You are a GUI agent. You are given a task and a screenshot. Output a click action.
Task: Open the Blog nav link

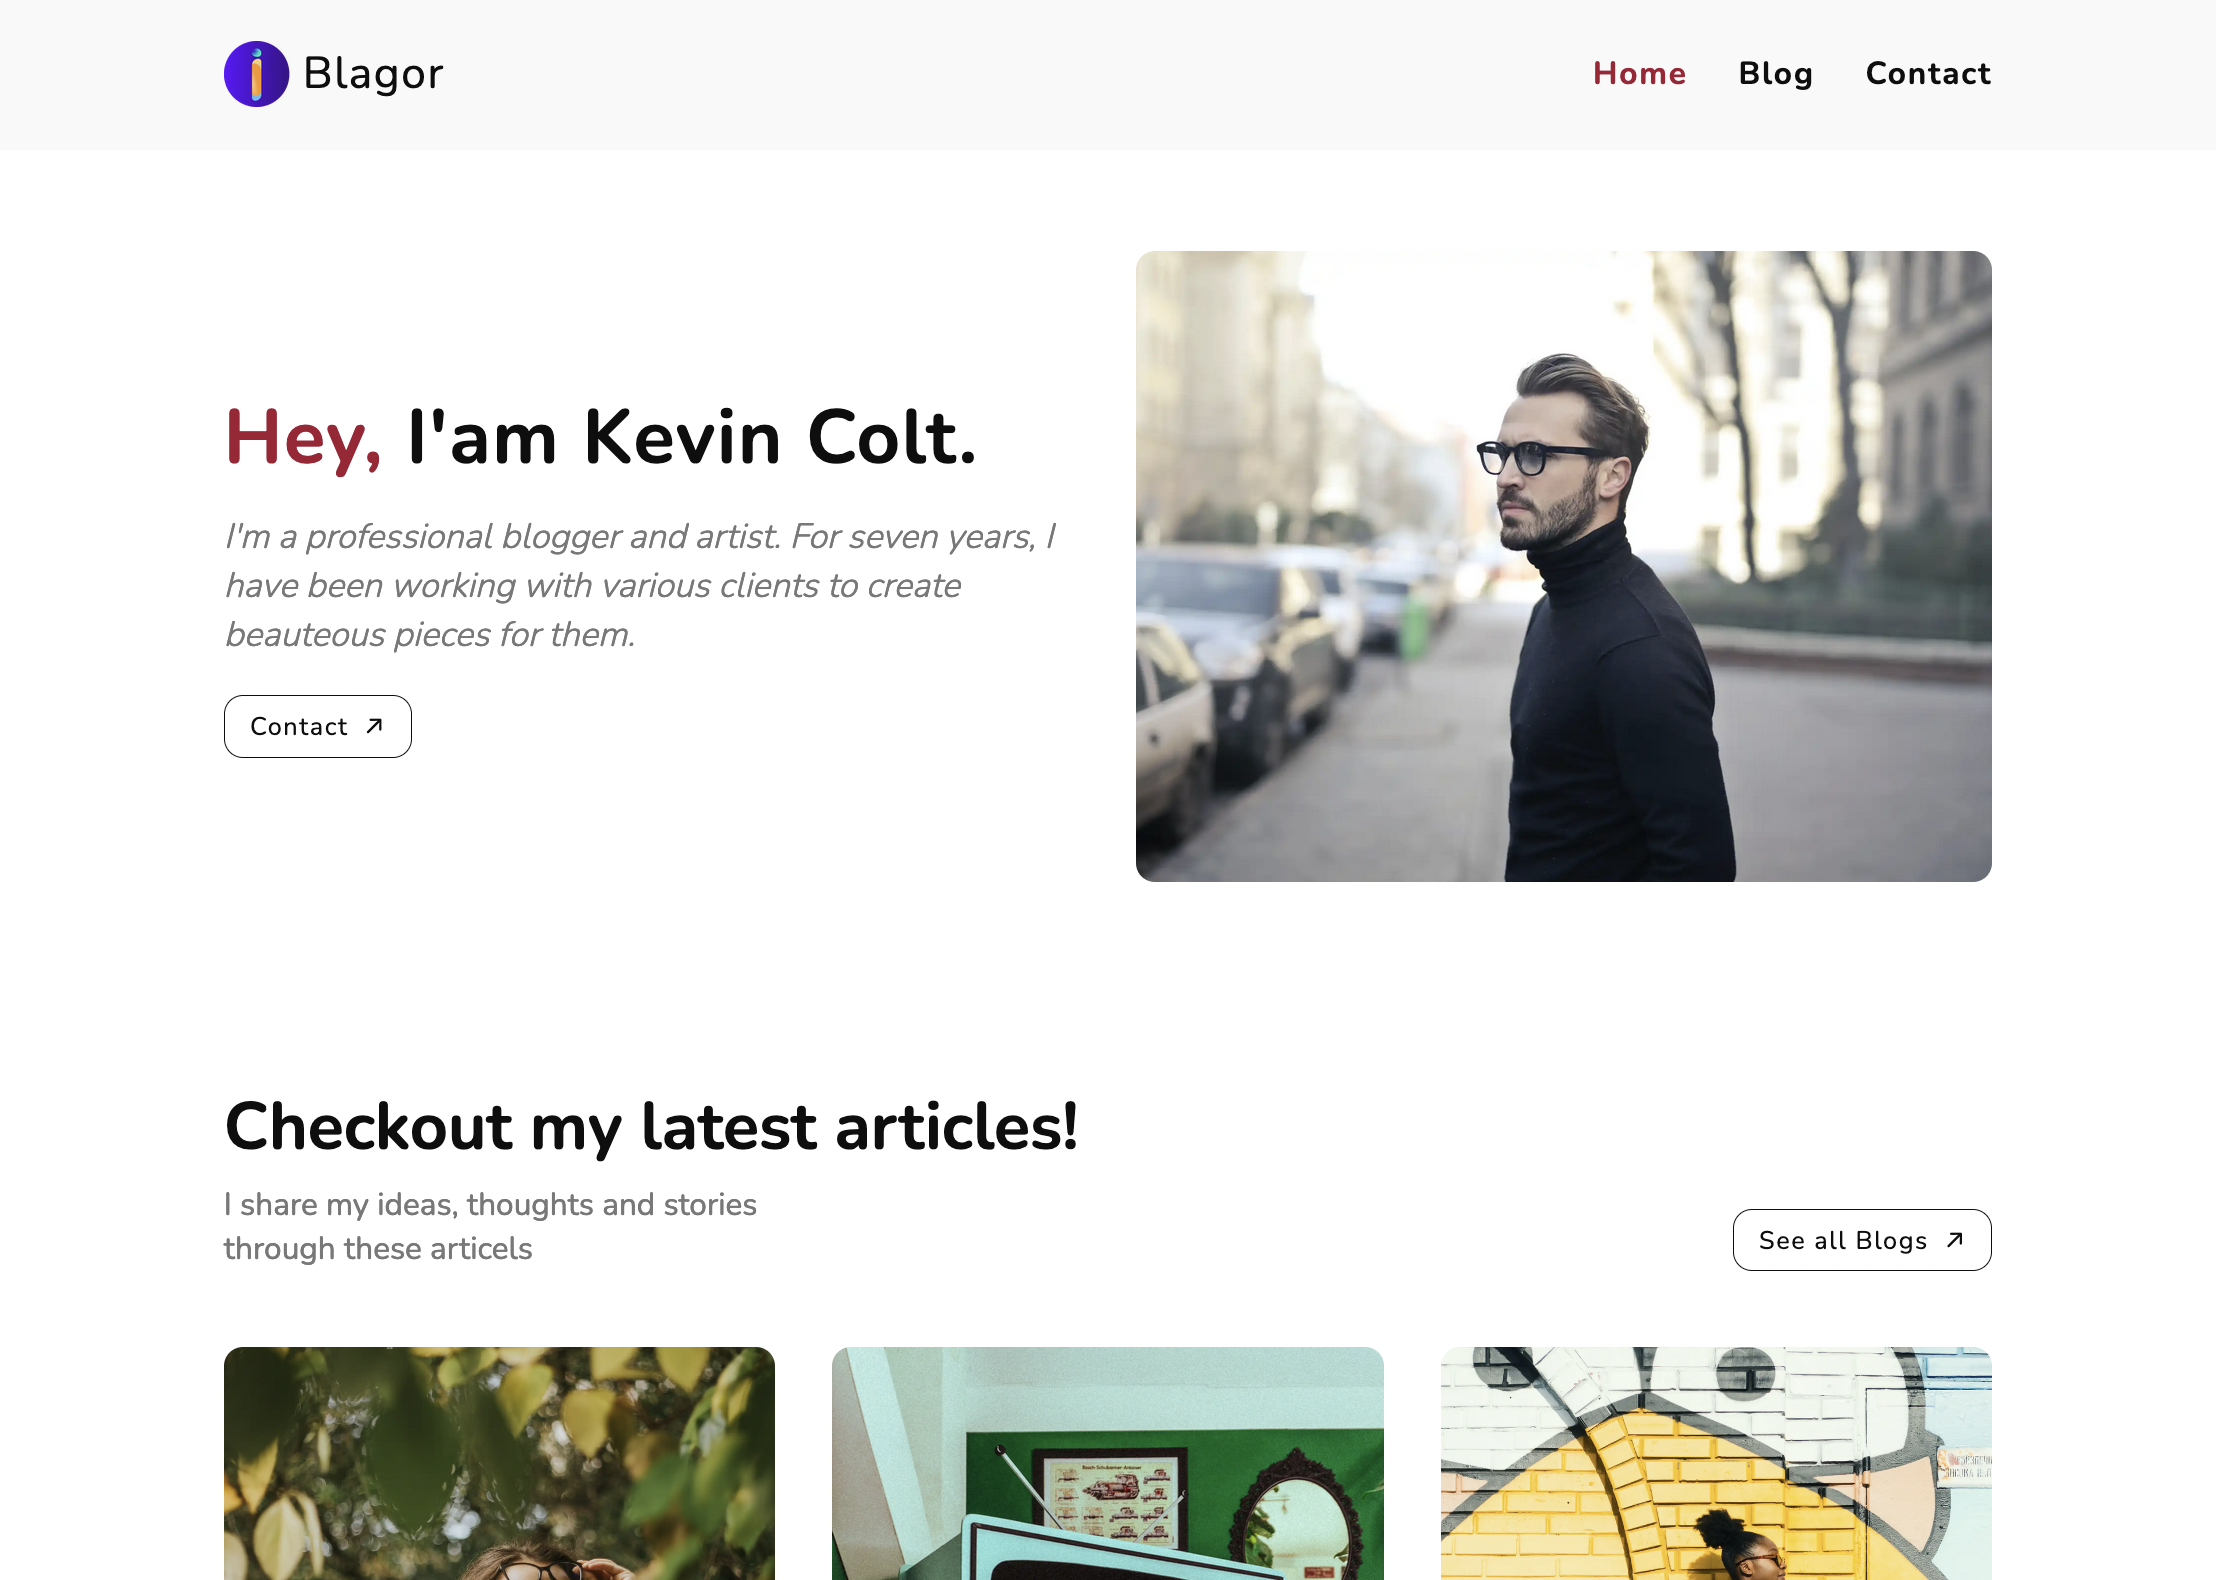tap(1775, 74)
